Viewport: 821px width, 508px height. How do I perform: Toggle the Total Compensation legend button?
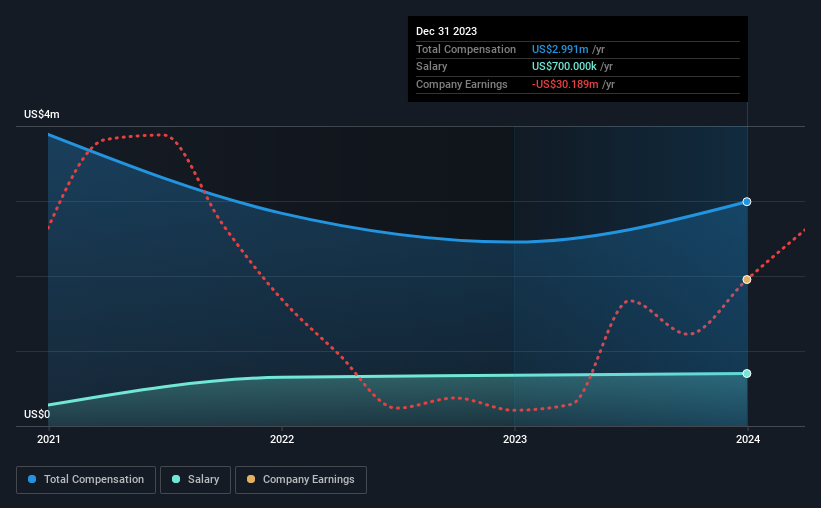pos(86,480)
